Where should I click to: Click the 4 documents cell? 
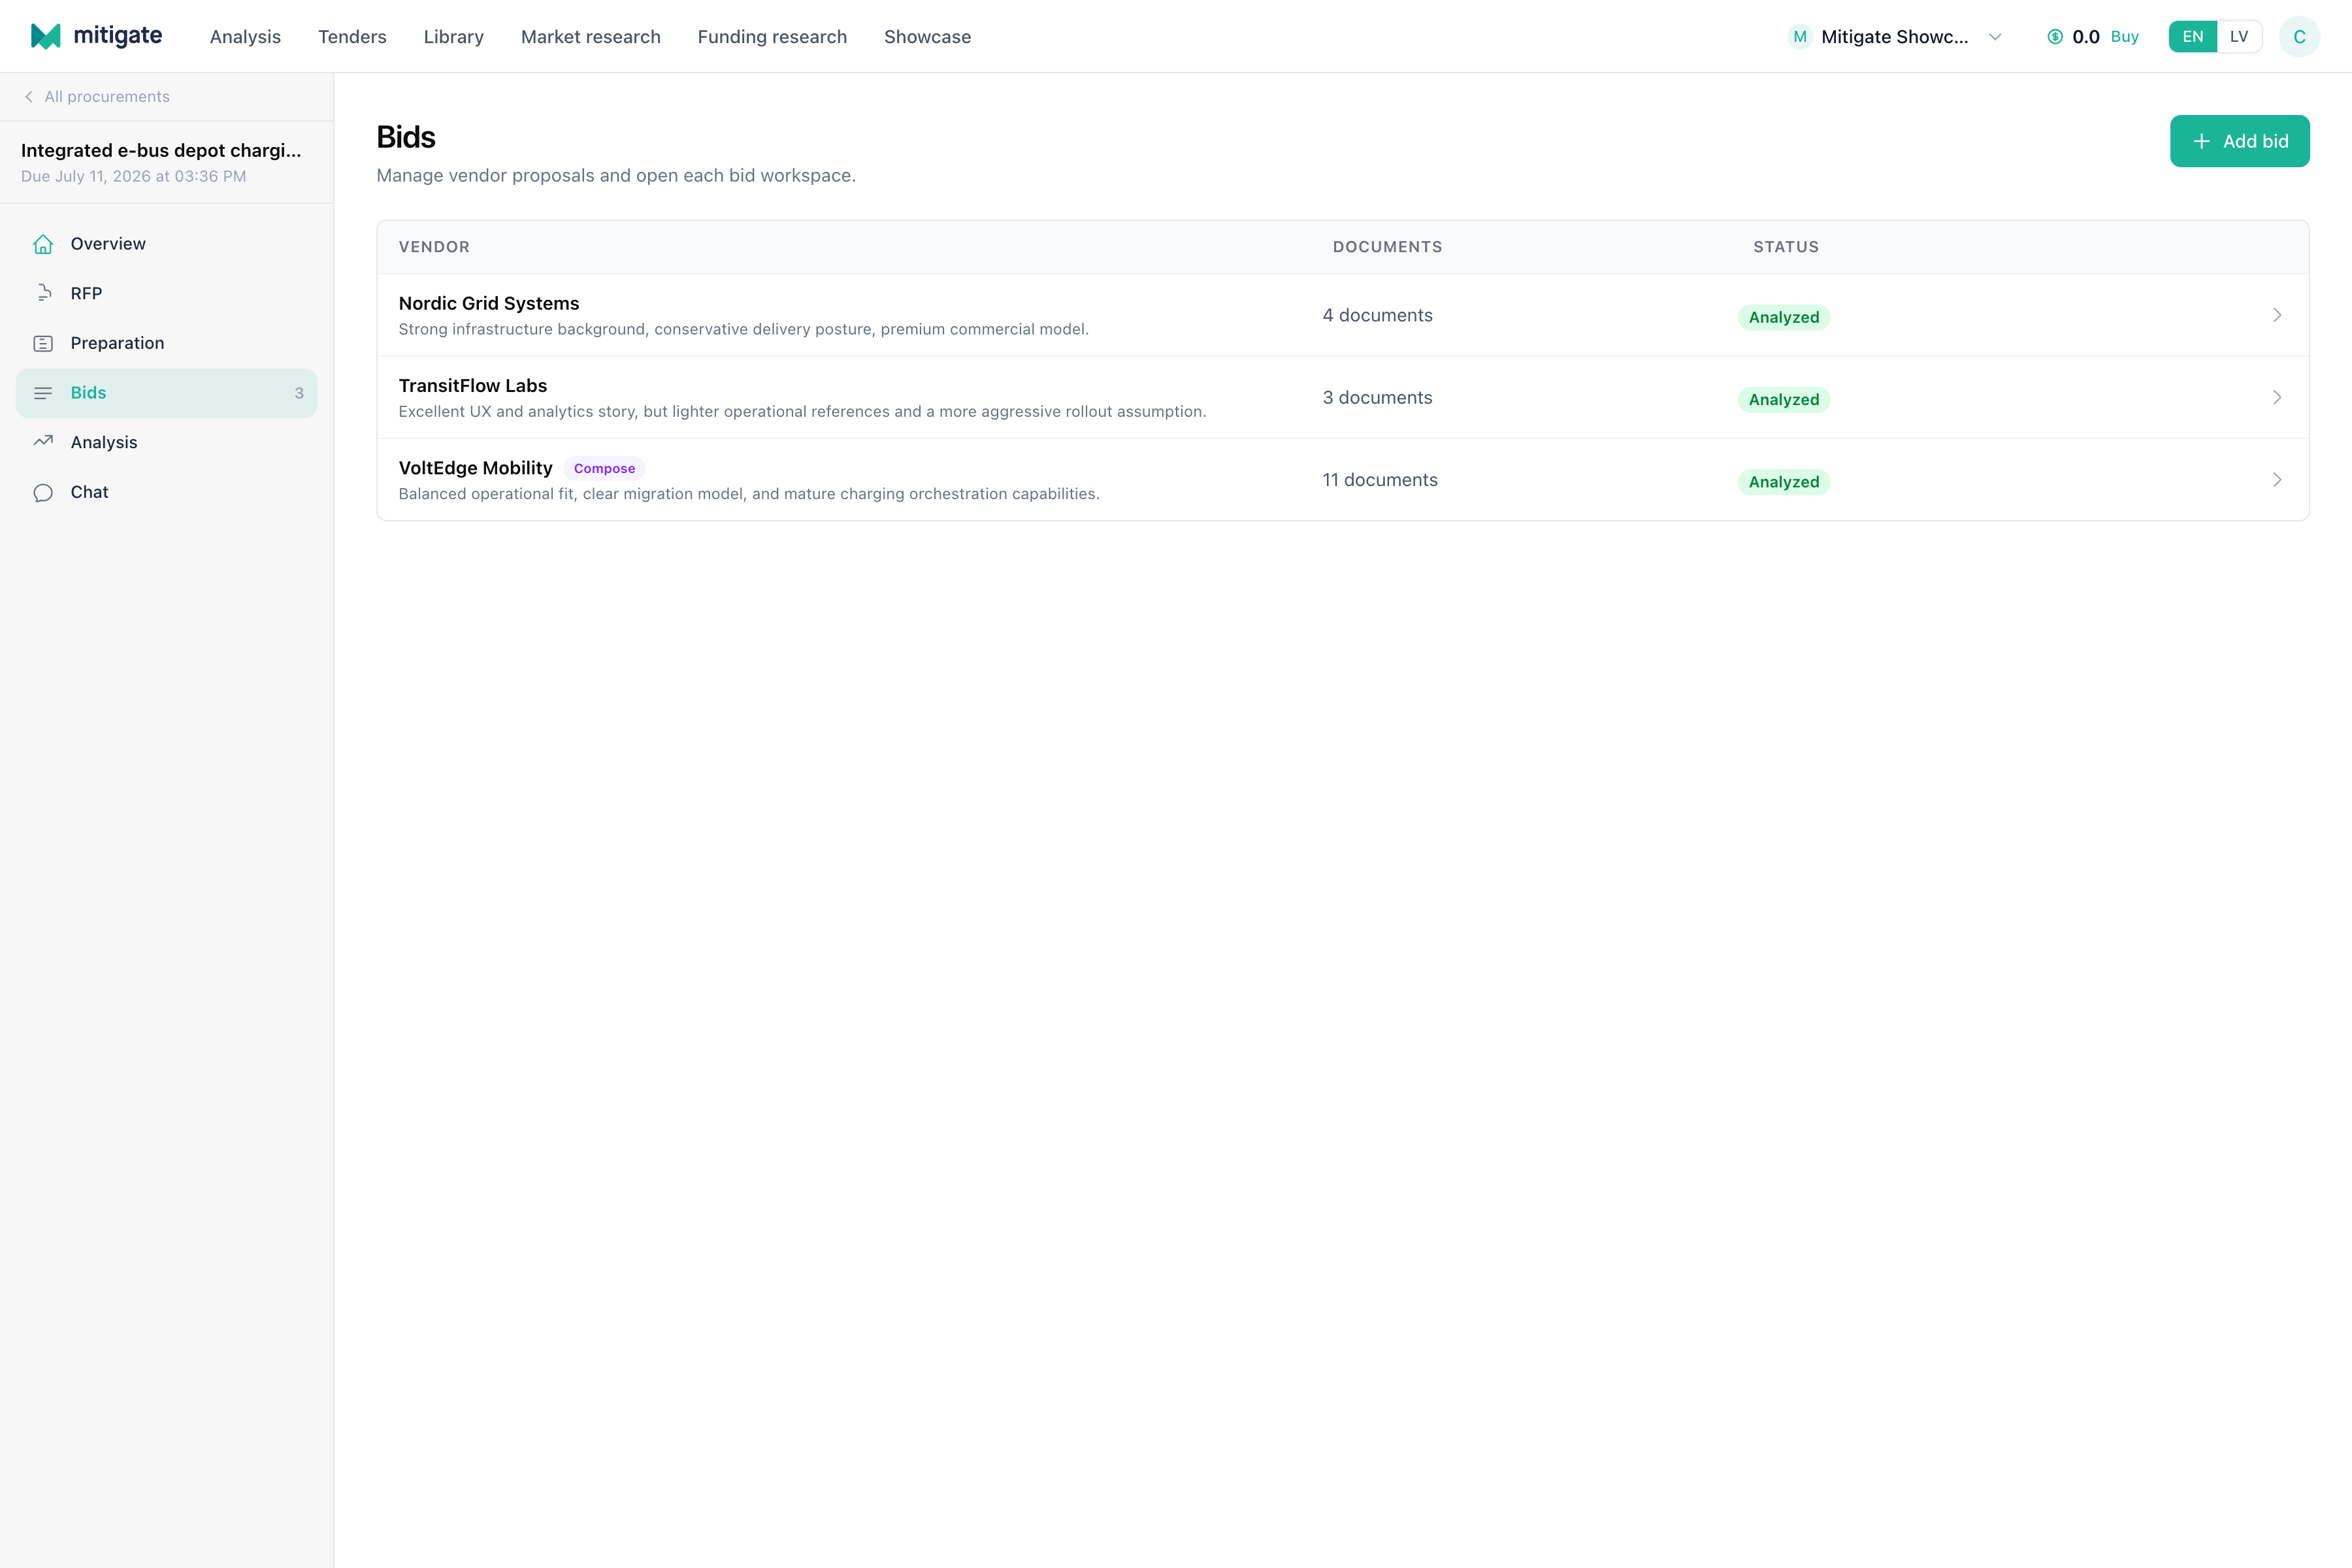tap(1377, 315)
